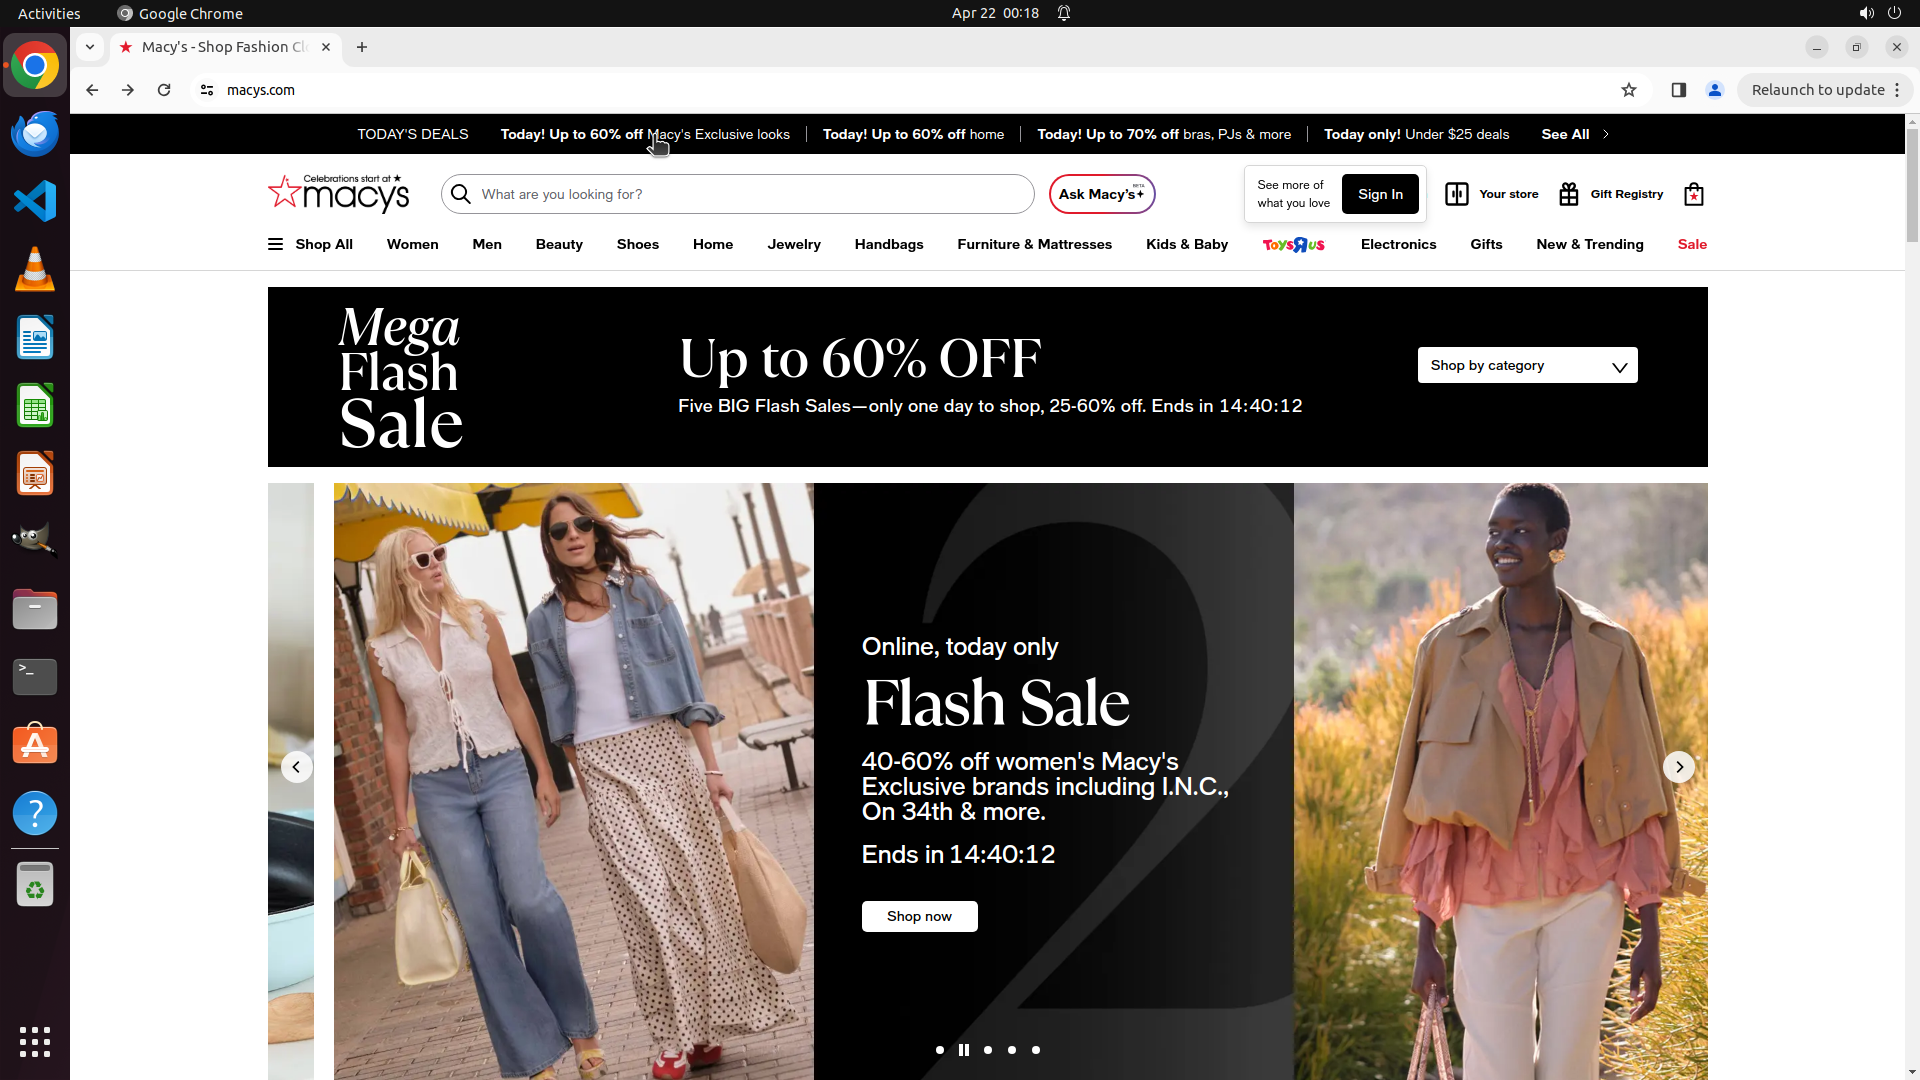1920x1080 pixels.
Task: Select the first carousel dot
Action: [x=940, y=1050]
